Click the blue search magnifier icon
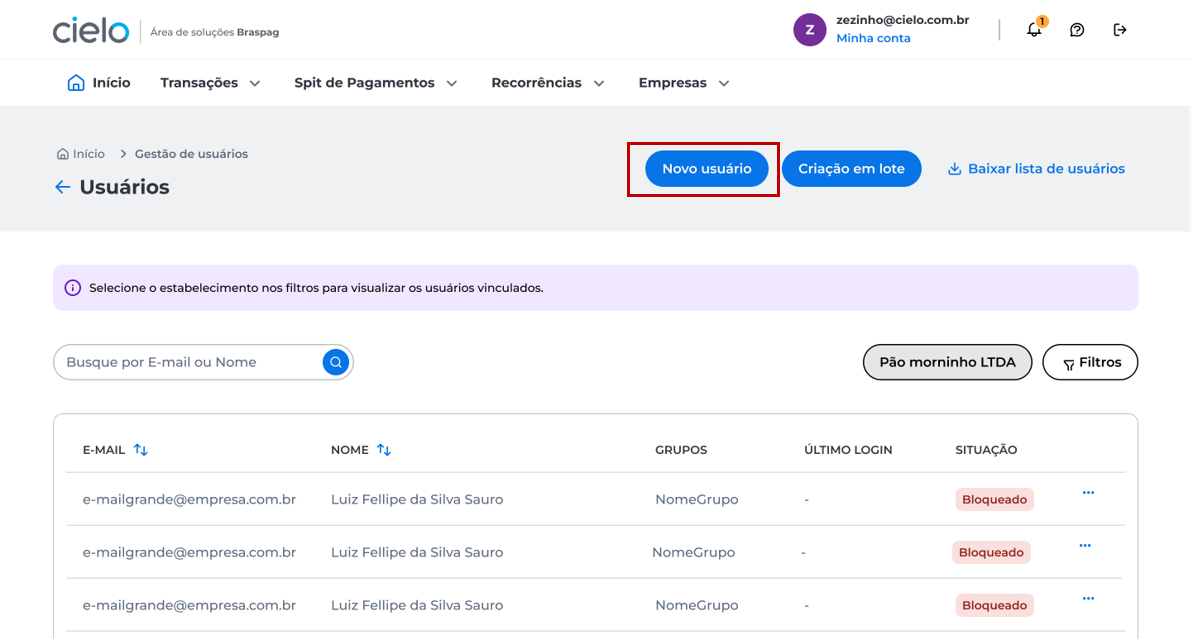 coord(335,362)
